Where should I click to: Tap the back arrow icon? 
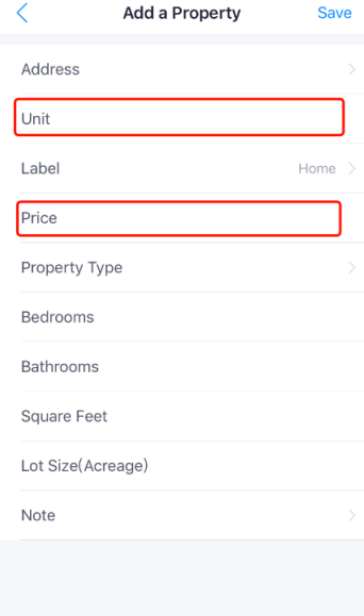click(x=22, y=13)
